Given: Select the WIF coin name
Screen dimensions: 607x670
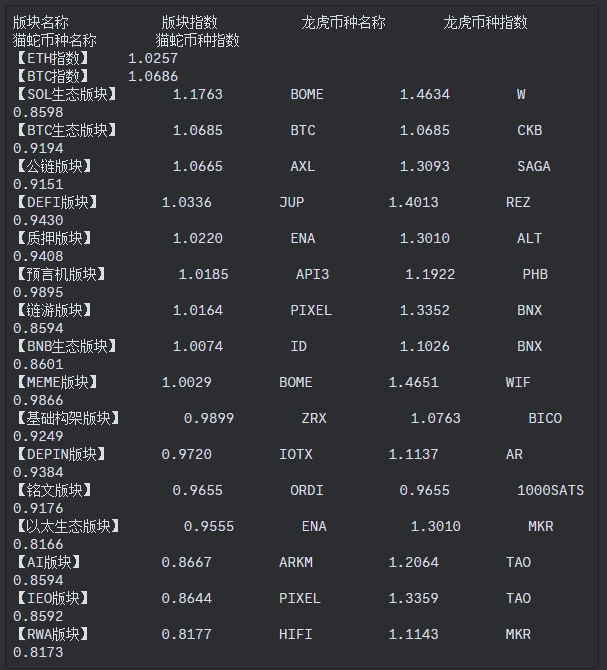Looking at the screenshot, I should coord(518,382).
